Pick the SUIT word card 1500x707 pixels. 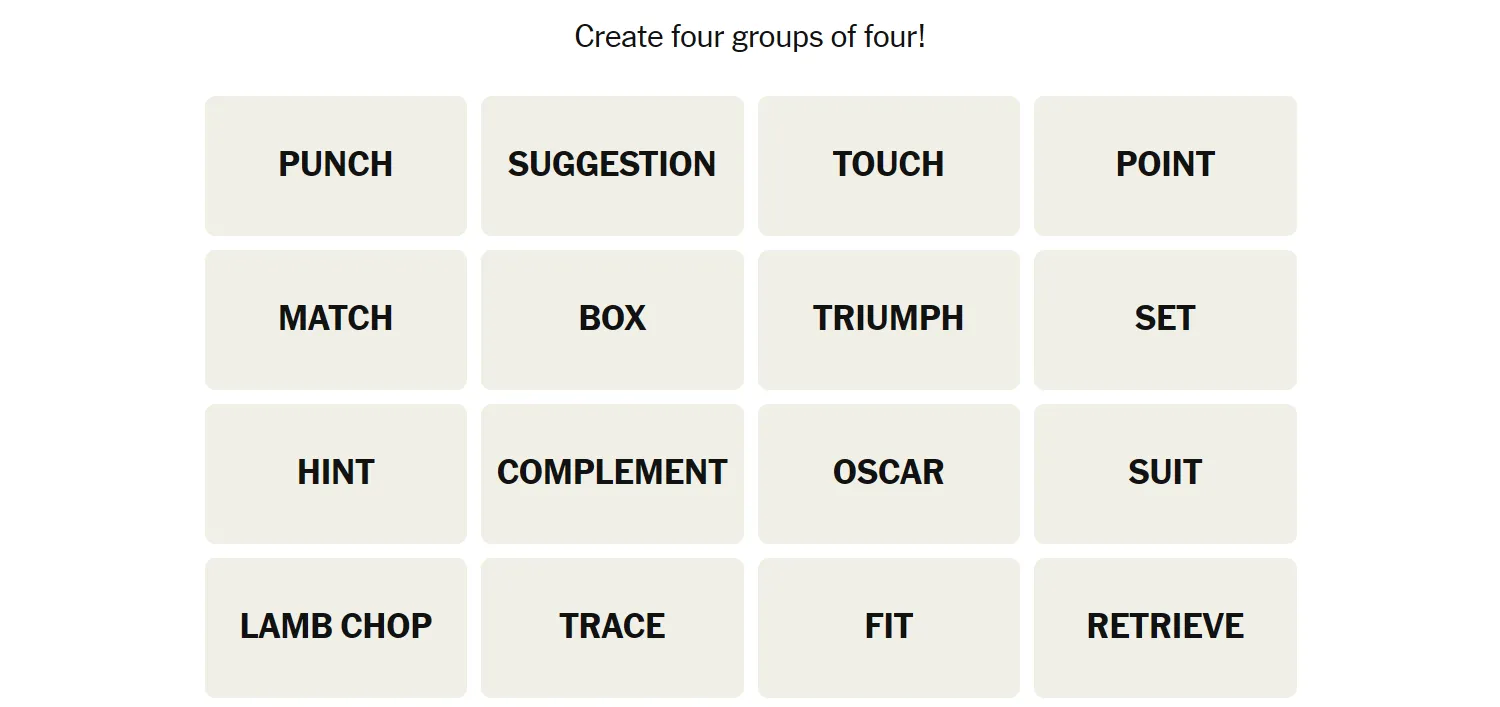point(1165,474)
